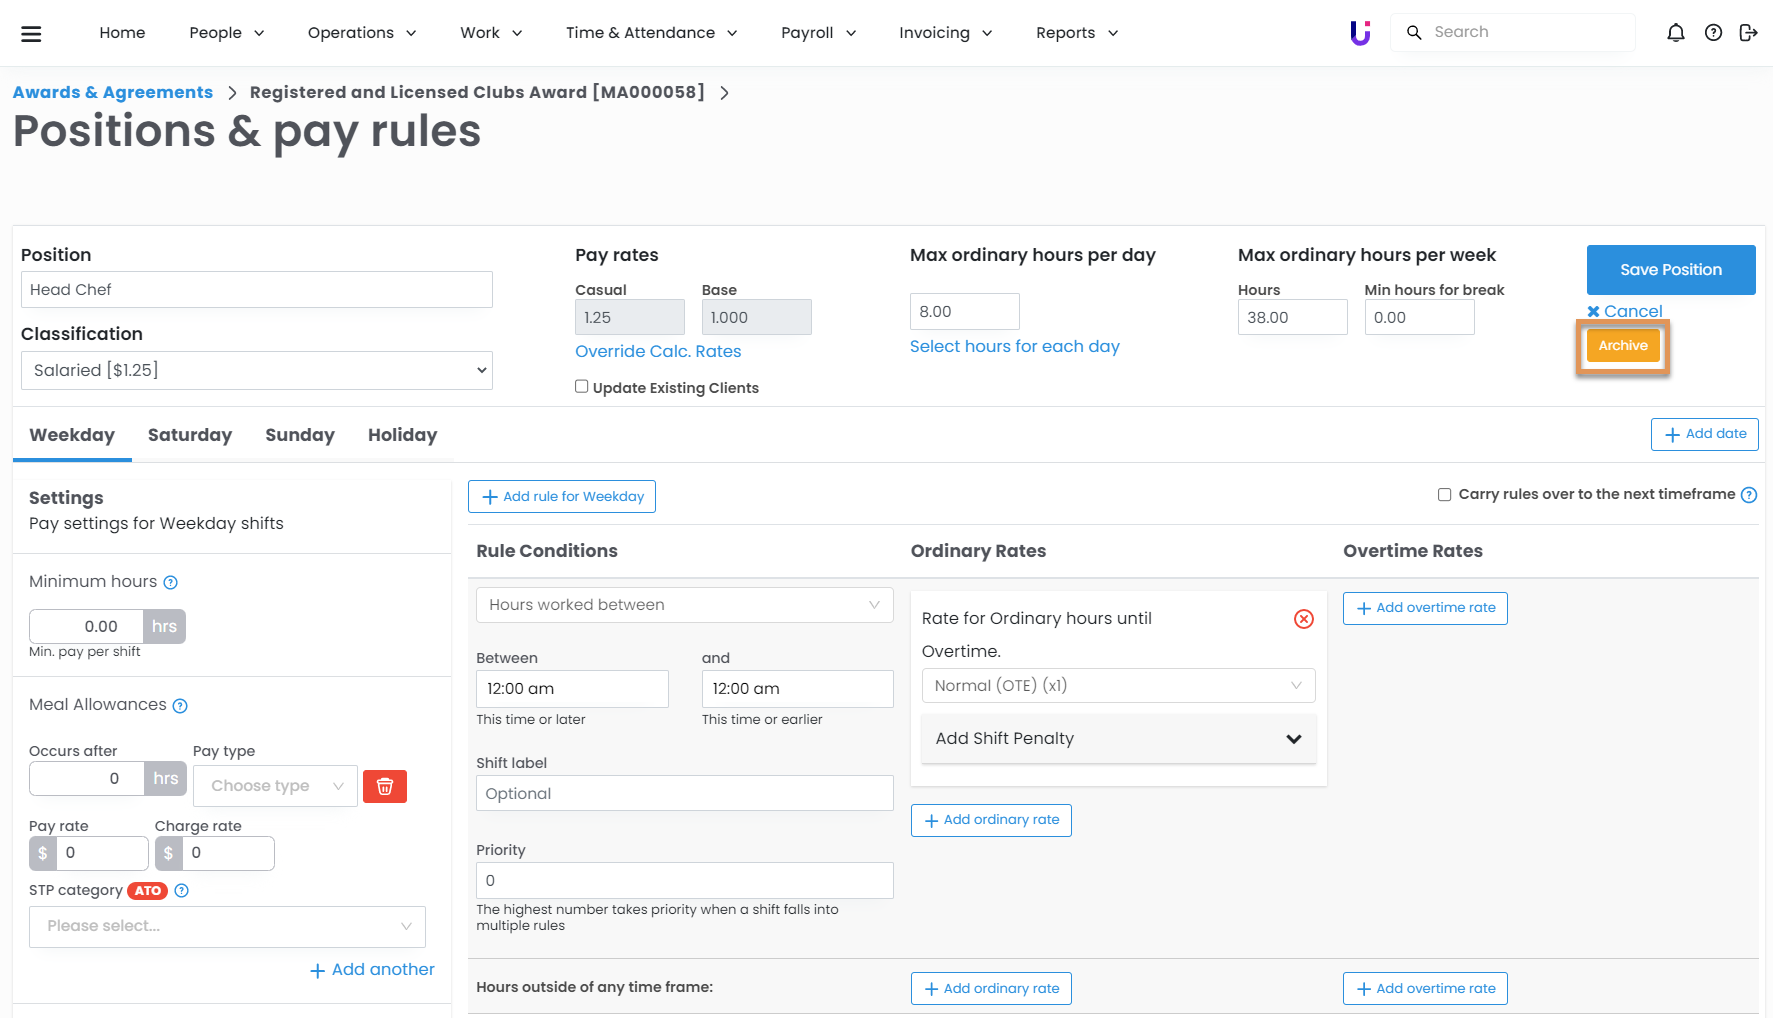Open the Override Calc. Rates link
This screenshot has width=1773, height=1018.
coord(658,351)
